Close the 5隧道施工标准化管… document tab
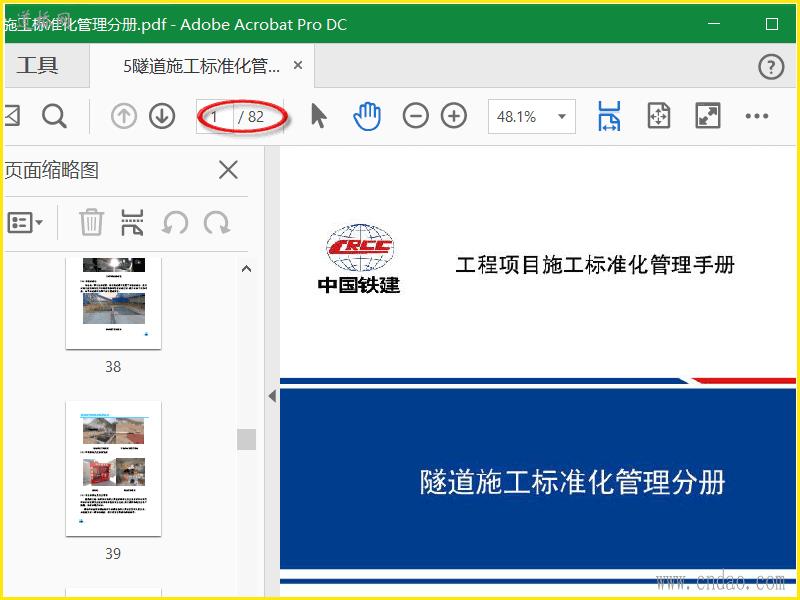Image resolution: width=800 pixels, height=600 pixels. point(298,65)
